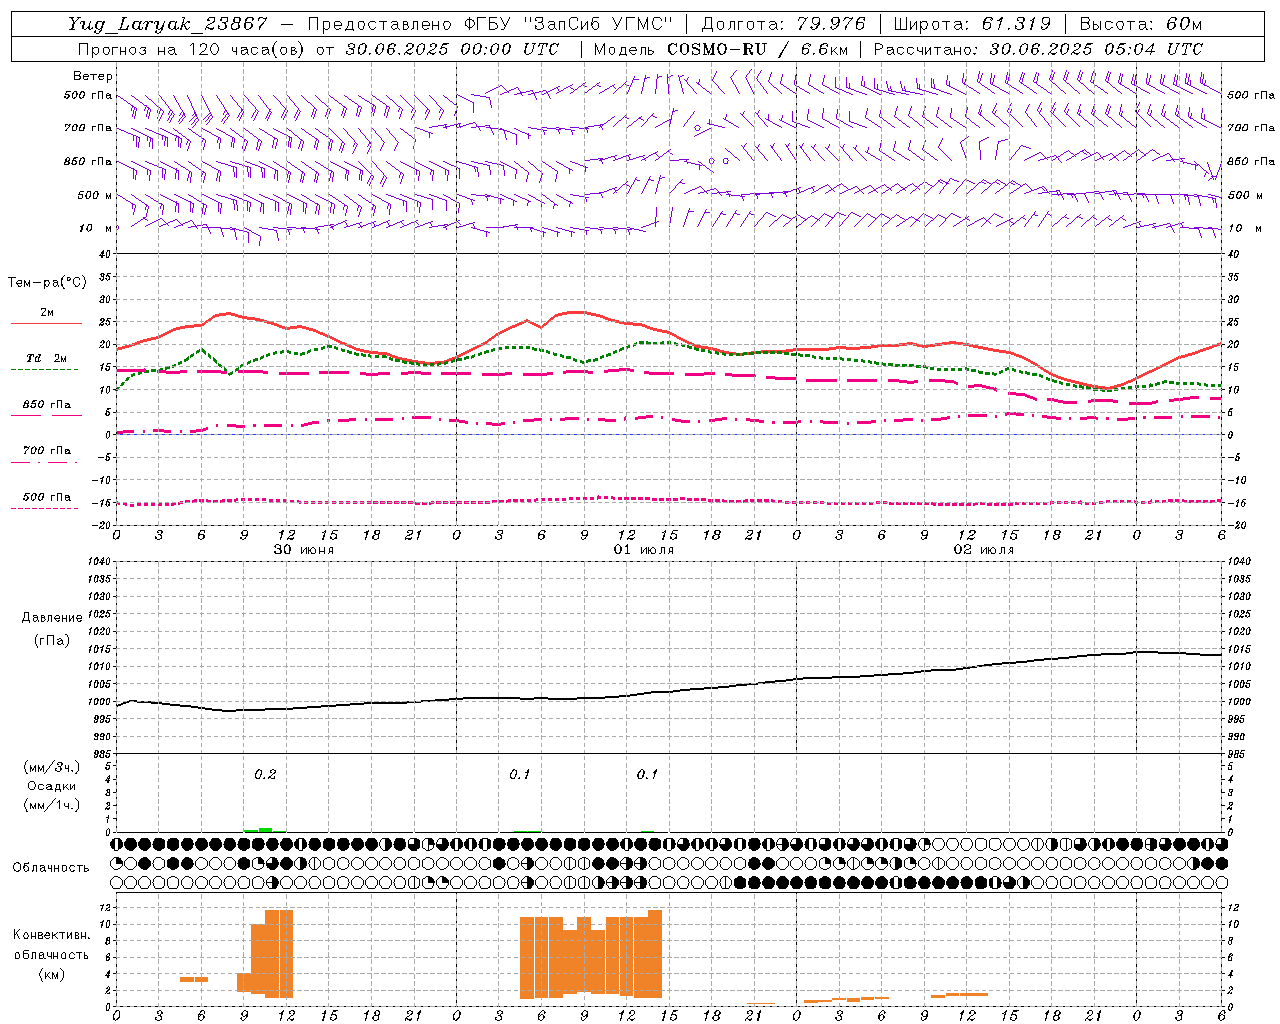Click the (гПа) unit label under Давление
The height and width of the screenshot is (1024, 1280).
[52, 640]
